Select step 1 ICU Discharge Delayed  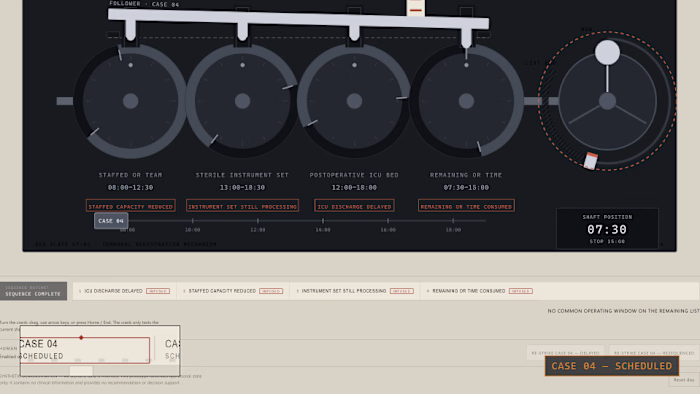[125, 291]
